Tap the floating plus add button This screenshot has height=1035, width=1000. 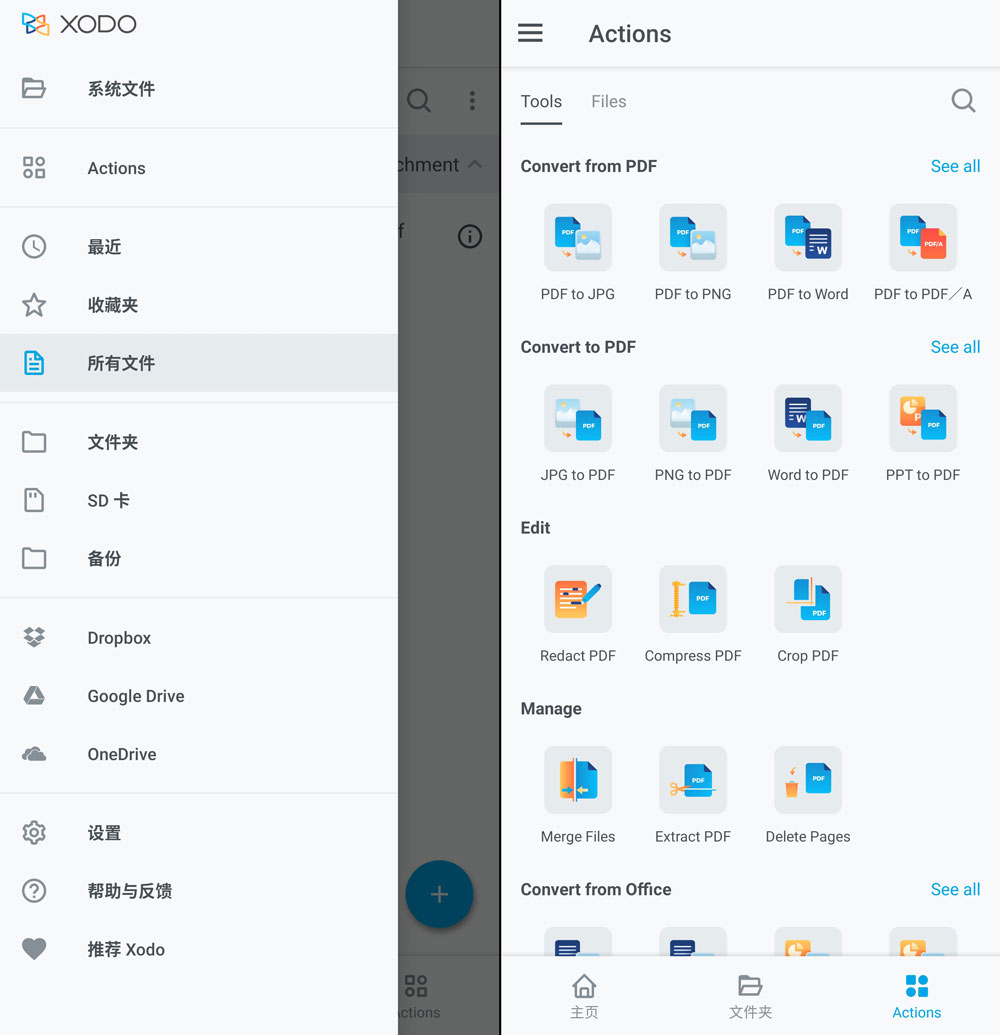(x=439, y=894)
